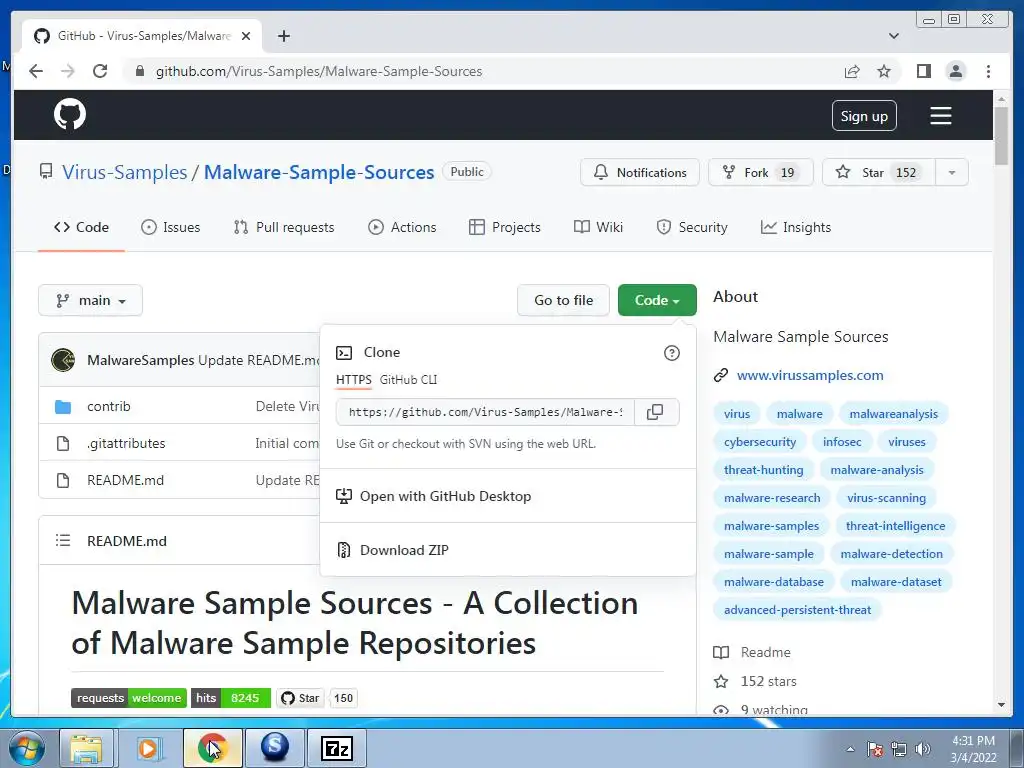This screenshot has height=768, width=1024.
Task: Switch to the Pull requests tab
Action: [x=284, y=227]
